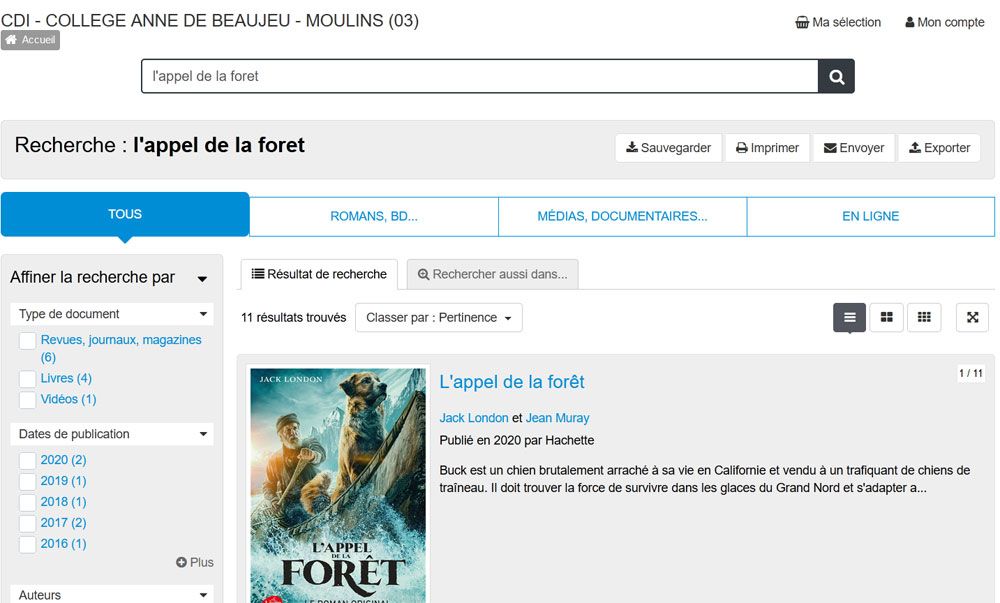Open Mon compte user menu

tap(944, 22)
